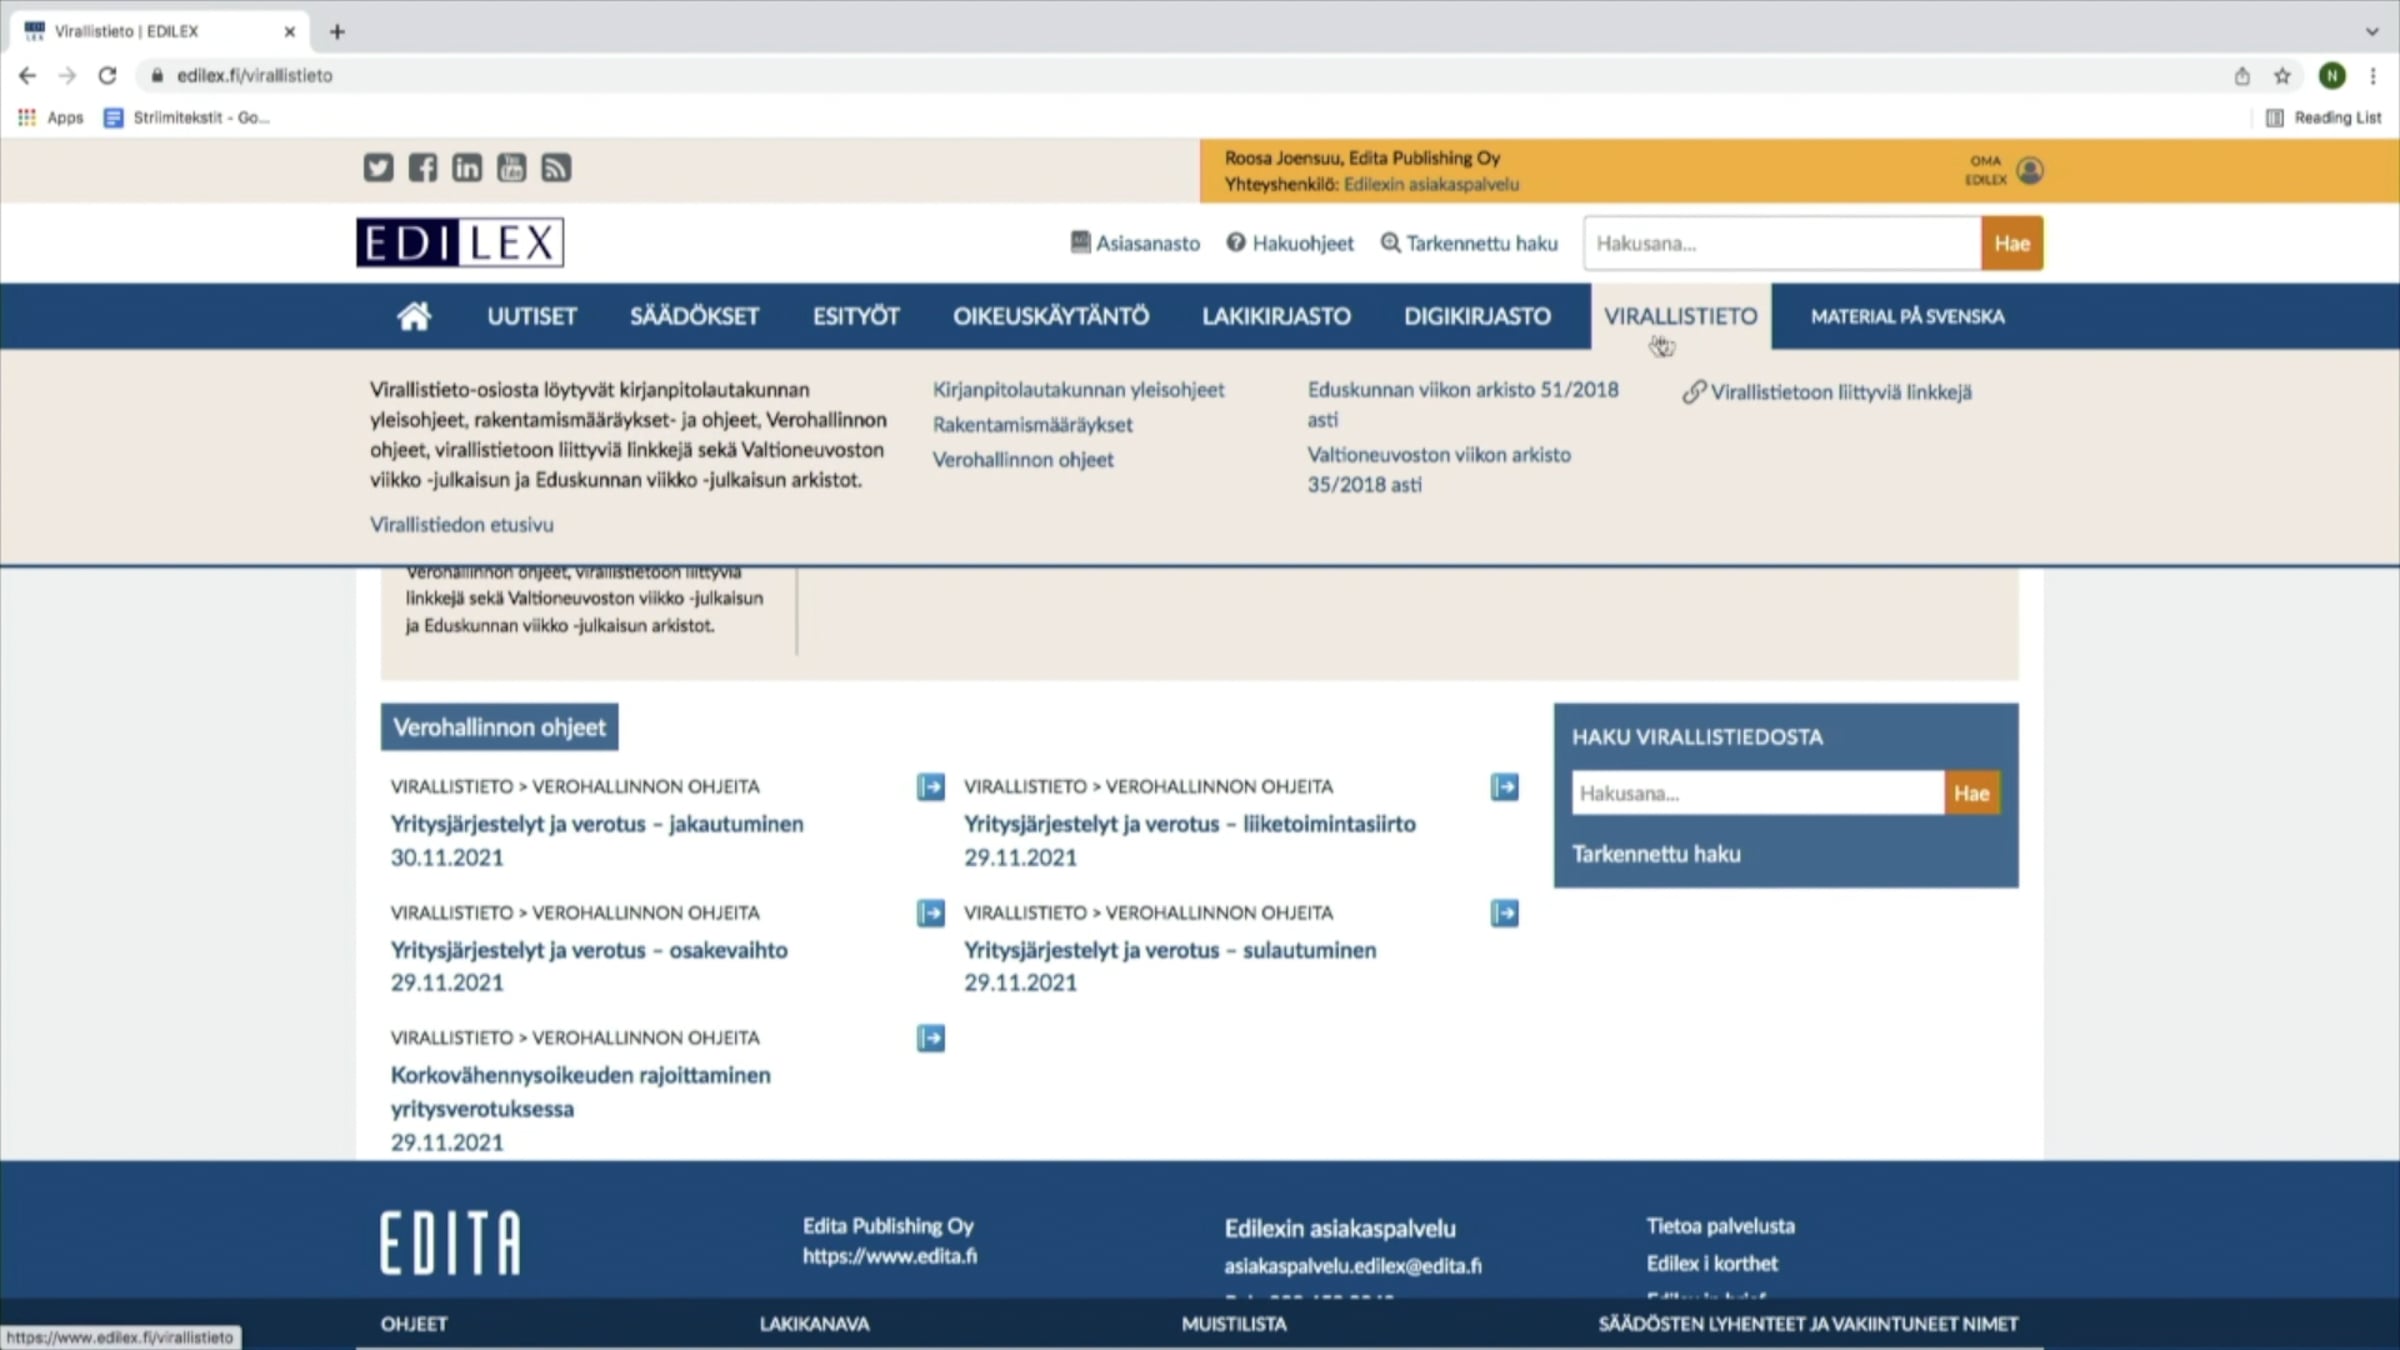The width and height of the screenshot is (2400, 1350).
Task: Select VIRALLISTIETO menu tab
Action: 1681,316
